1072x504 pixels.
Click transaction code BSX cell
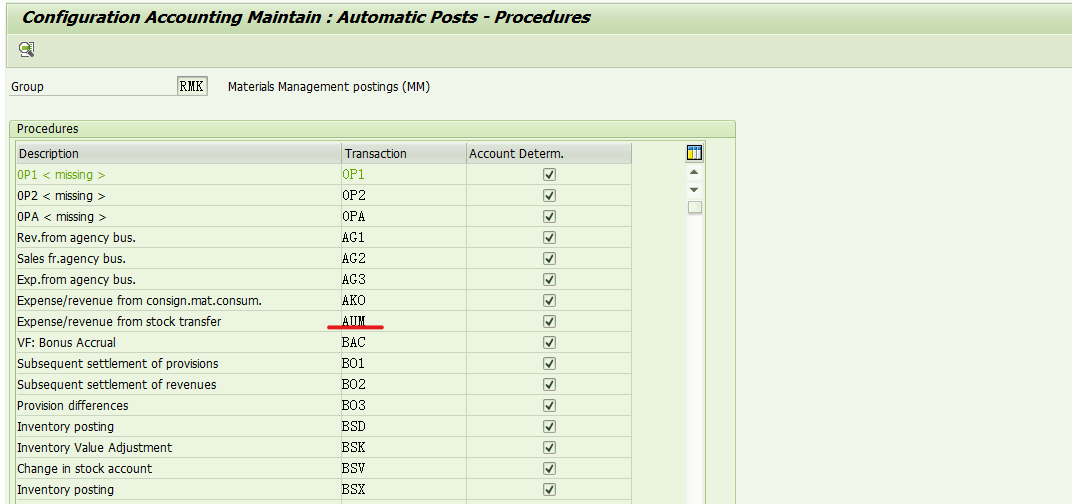pyautogui.click(x=404, y=490)
